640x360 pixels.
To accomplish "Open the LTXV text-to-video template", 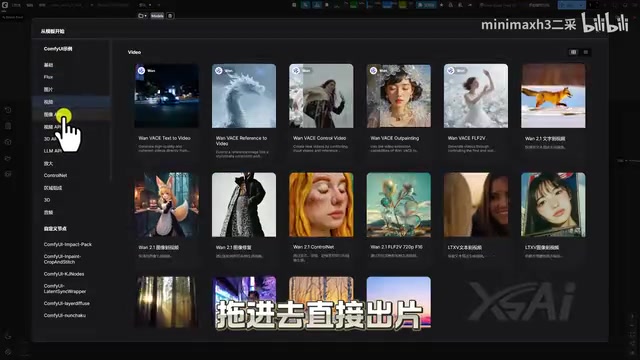I will 476,204.
